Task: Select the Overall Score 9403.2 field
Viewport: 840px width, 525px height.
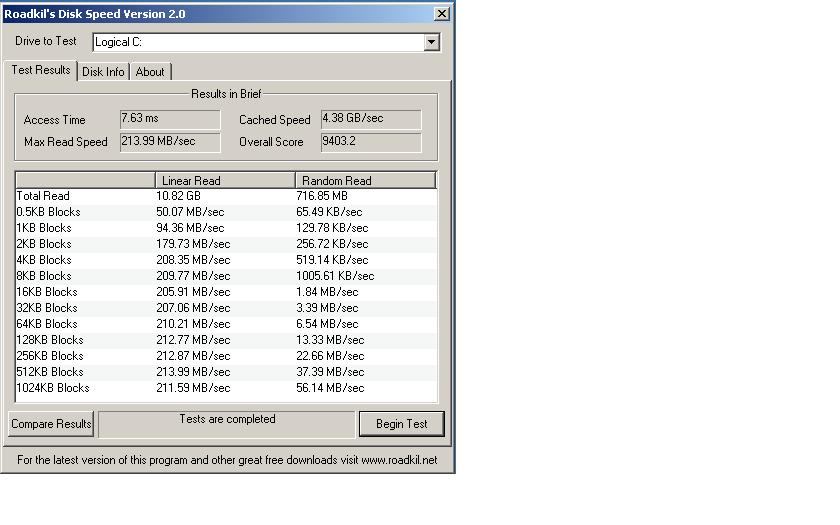Action: pyautogui.click(x=371, y=142)
